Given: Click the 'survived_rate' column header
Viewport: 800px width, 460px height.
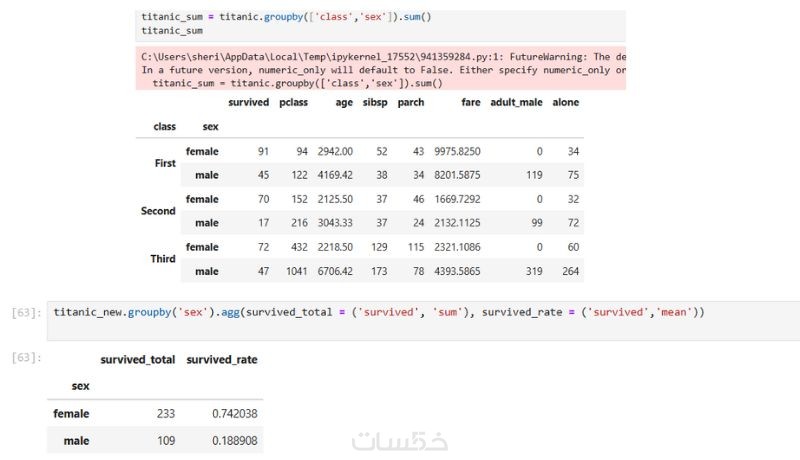Looking at the screenshot, I should (222, 360).
